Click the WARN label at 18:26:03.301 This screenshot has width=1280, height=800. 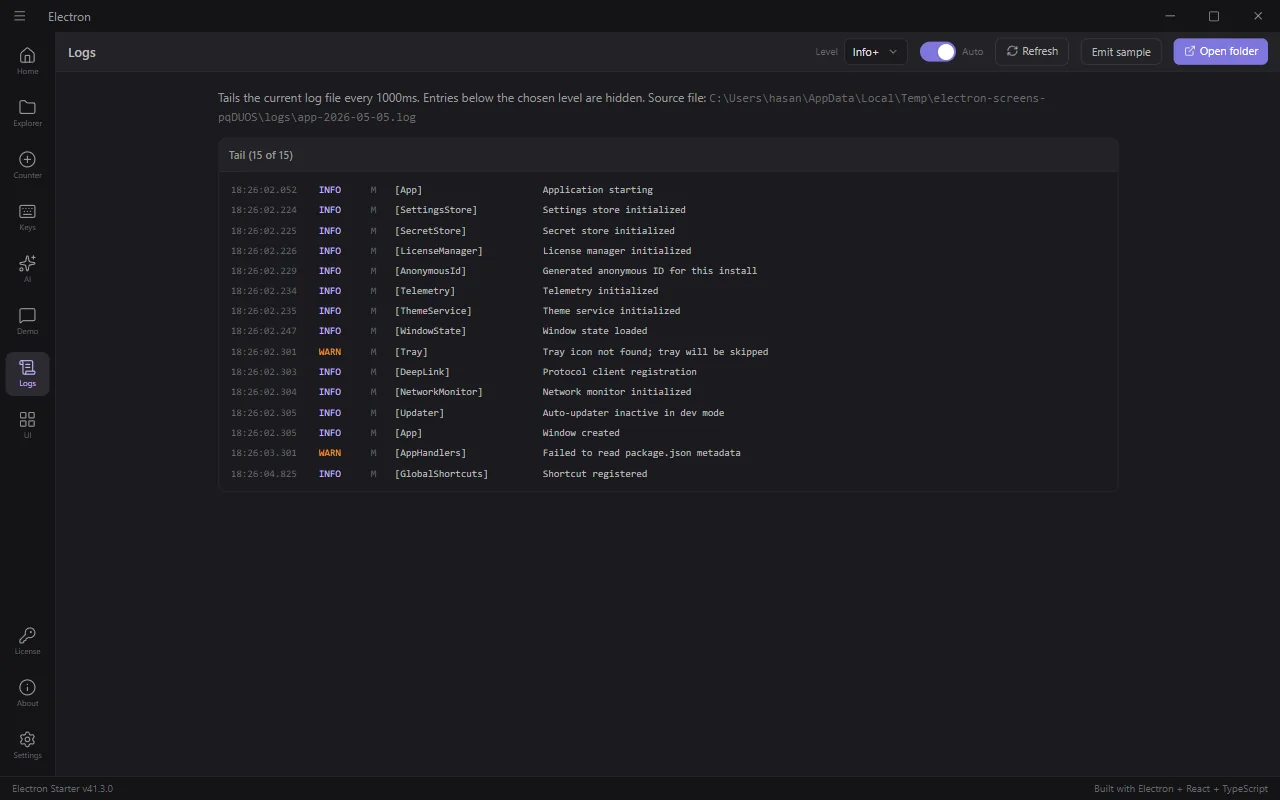pos(330,453)
